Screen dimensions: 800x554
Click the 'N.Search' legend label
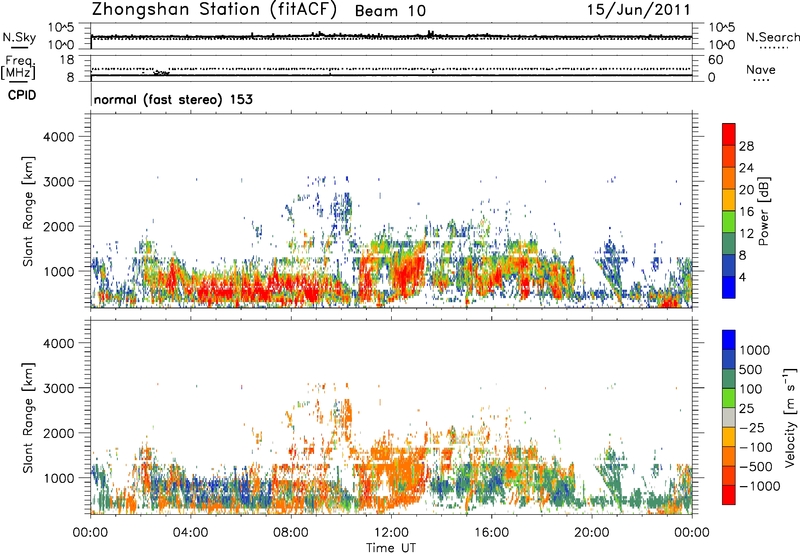click(772, 37)
